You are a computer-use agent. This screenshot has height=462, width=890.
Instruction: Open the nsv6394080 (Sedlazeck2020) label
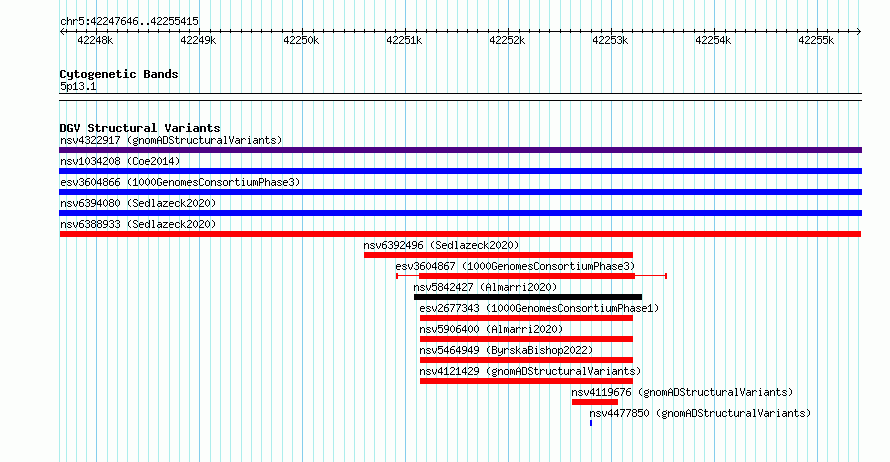[x=138, y=203]
